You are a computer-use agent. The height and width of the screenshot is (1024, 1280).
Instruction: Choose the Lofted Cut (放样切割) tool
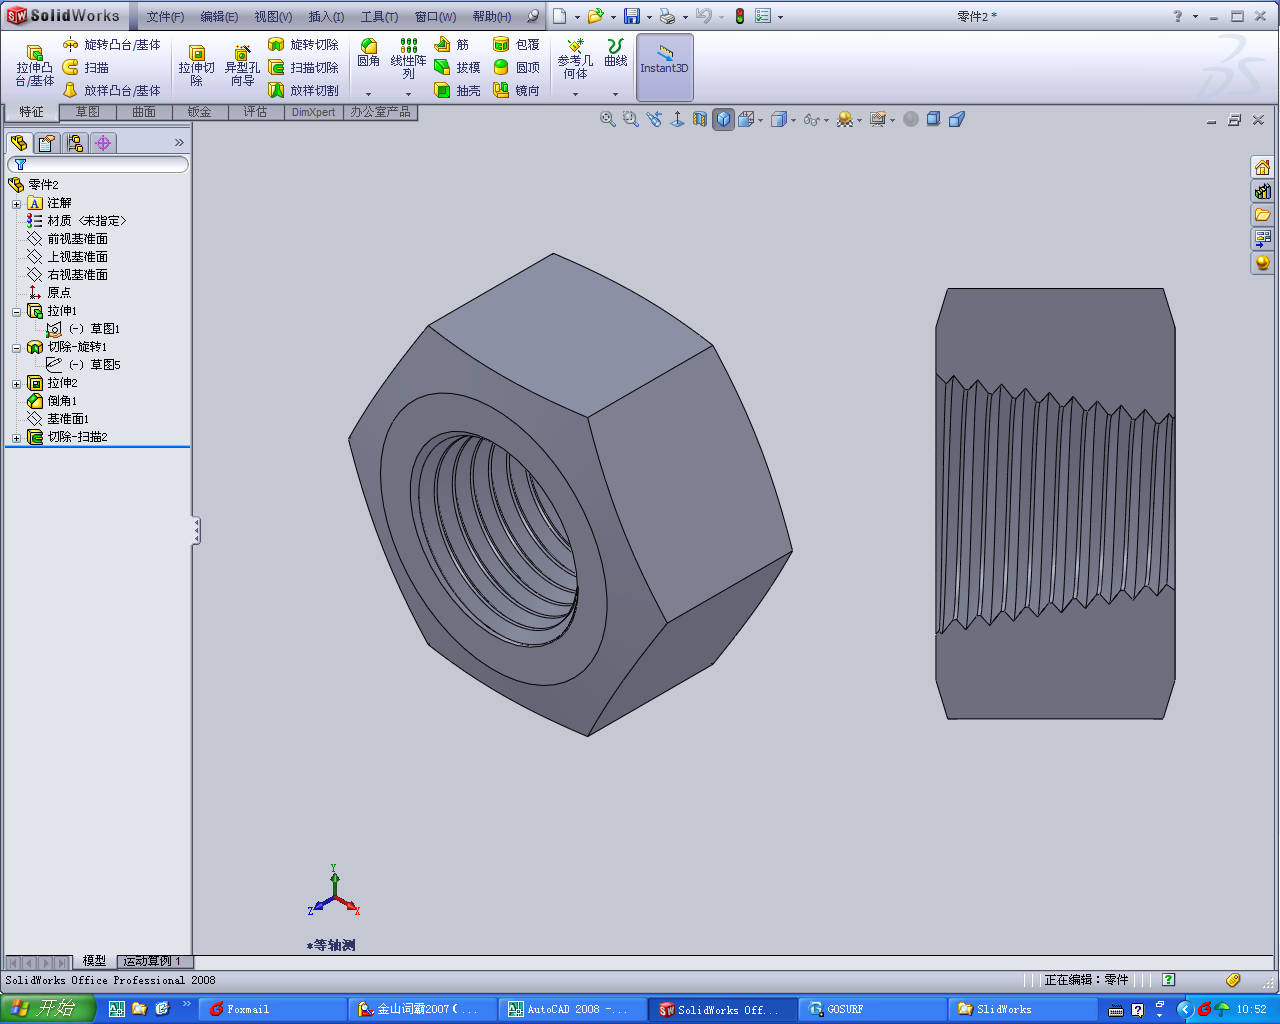[x=303, y=90]
